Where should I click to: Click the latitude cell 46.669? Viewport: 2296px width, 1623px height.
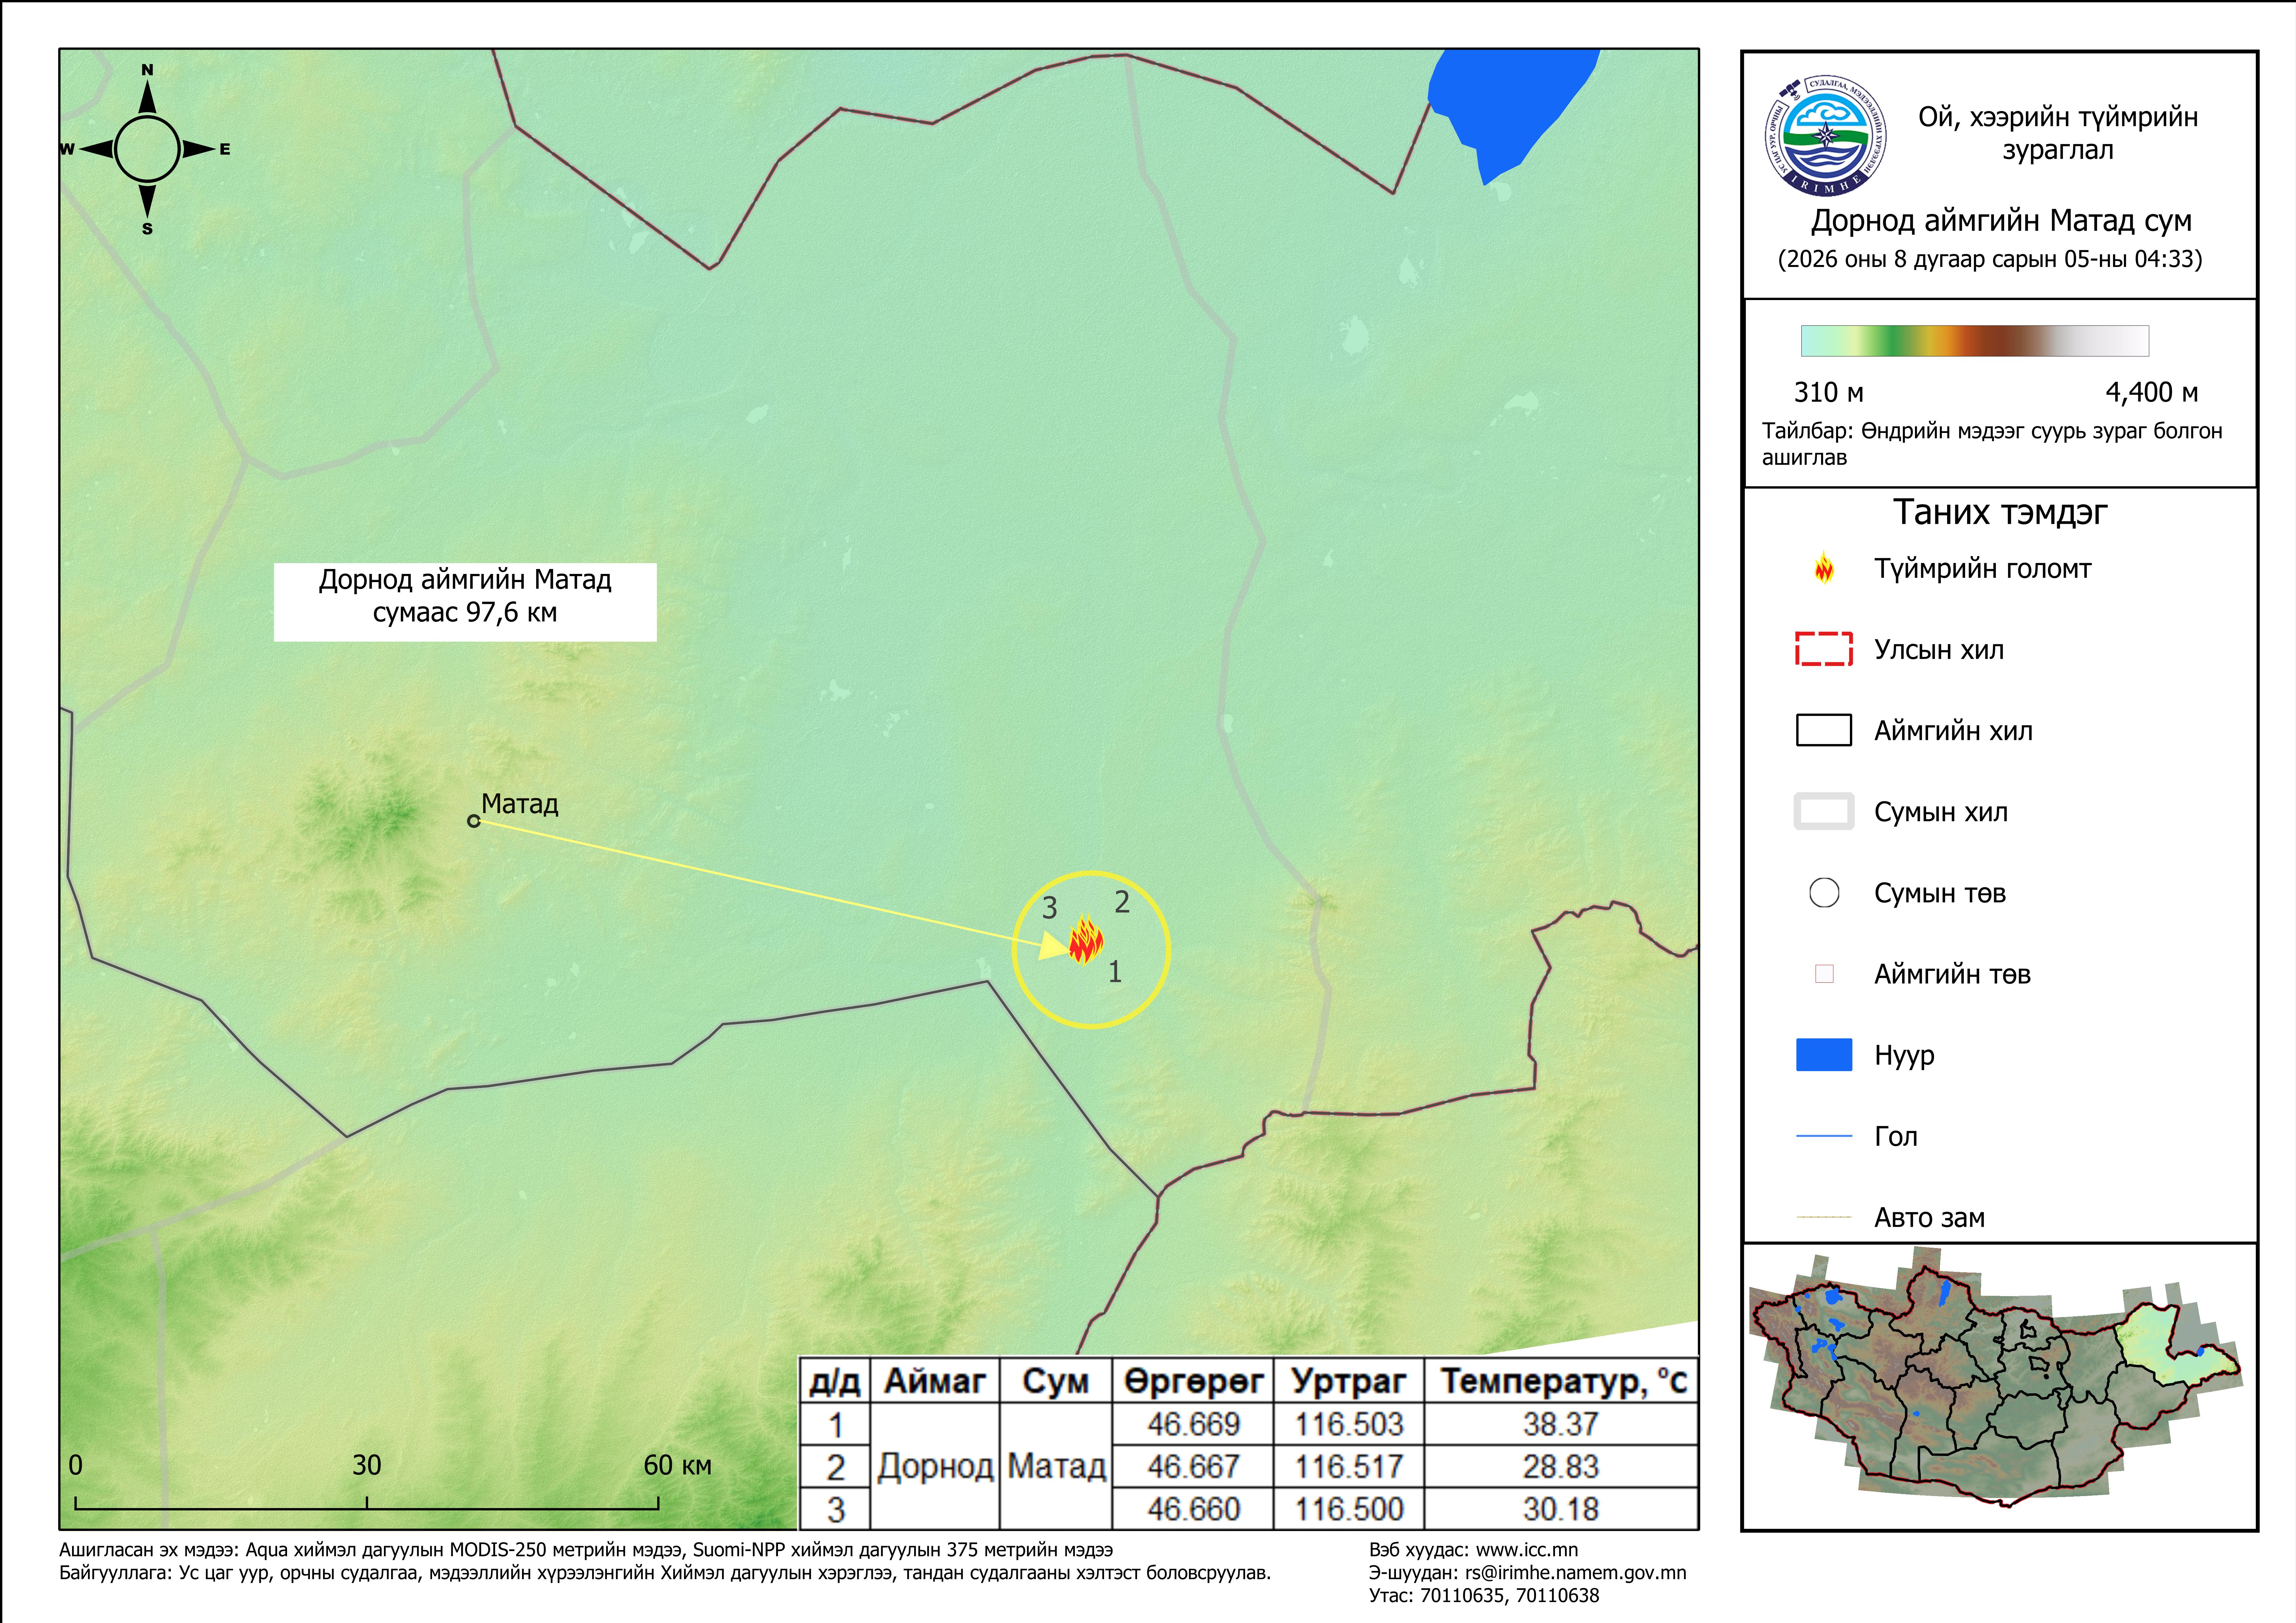tap(1193, 1424)
